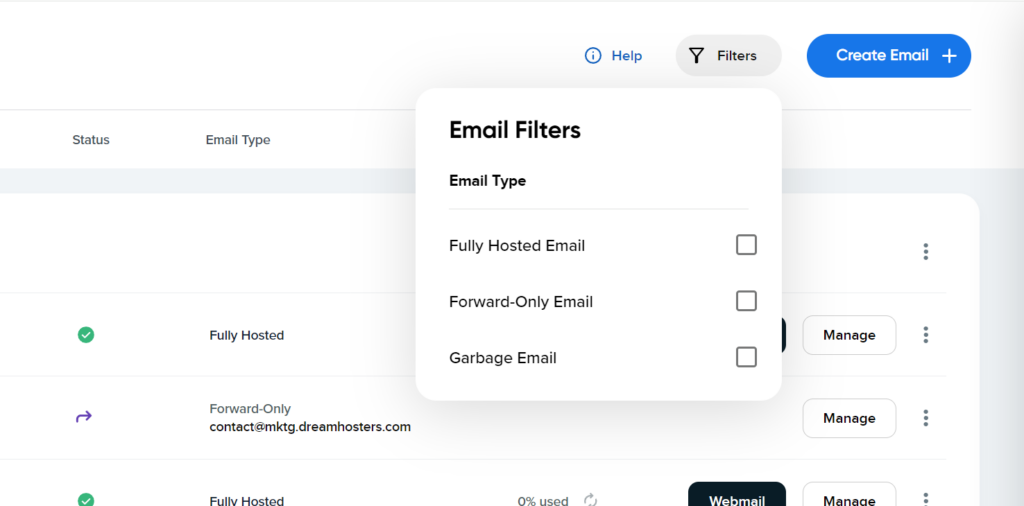Open three-dot menu for the Forward-Only row

(x=925, y=418)
